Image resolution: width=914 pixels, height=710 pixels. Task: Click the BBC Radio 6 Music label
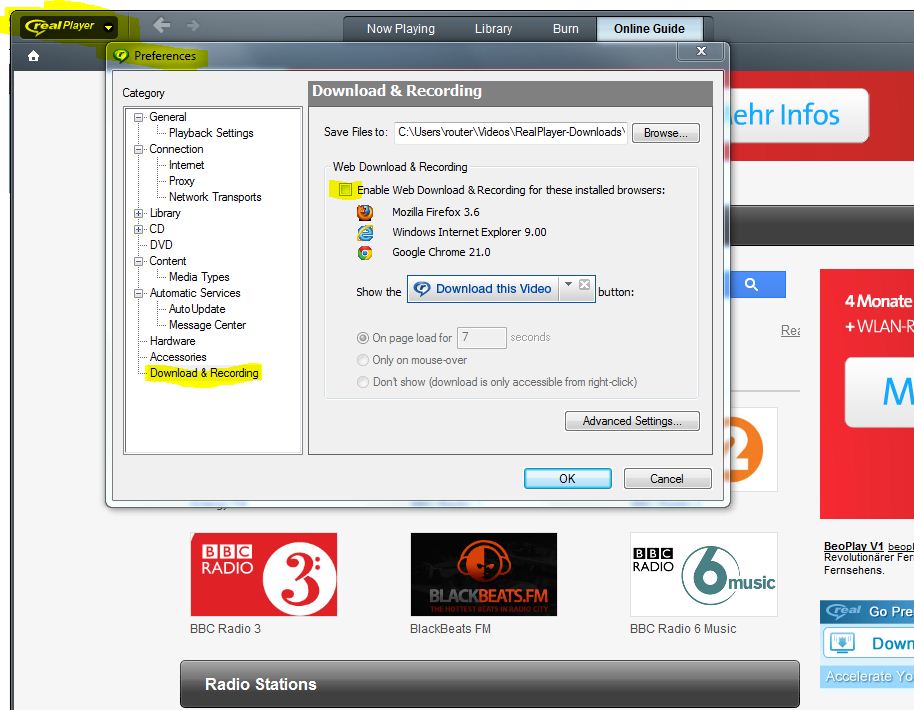click(x=683, y=629)
